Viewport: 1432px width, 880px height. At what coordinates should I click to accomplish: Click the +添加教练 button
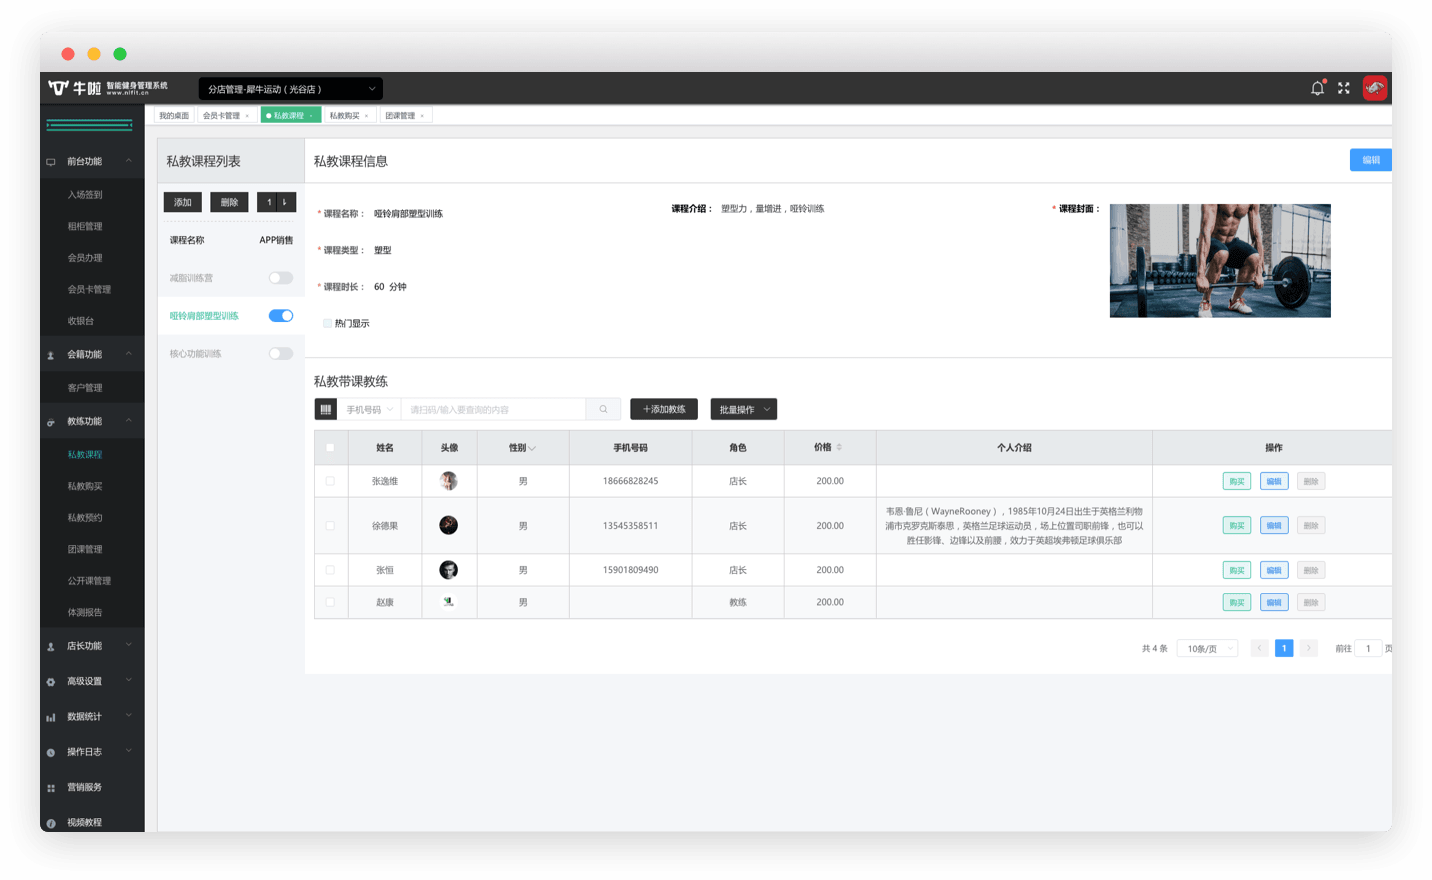click(x=664, y=409)
